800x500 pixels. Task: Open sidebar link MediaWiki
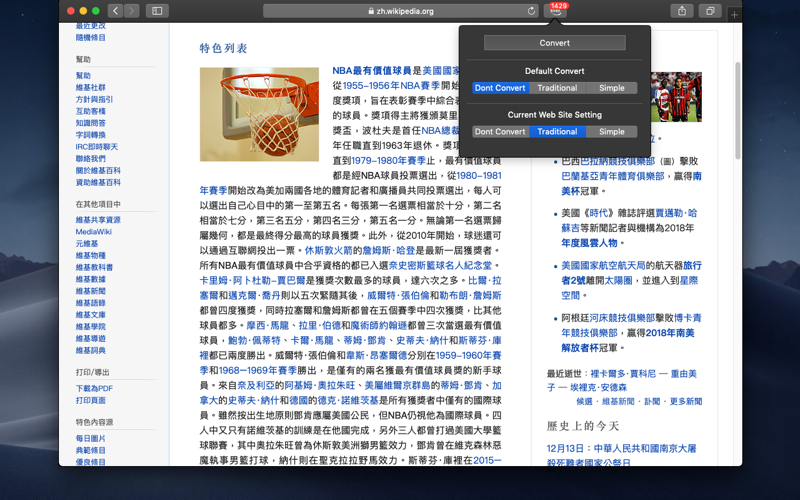(x=93, y=232)
